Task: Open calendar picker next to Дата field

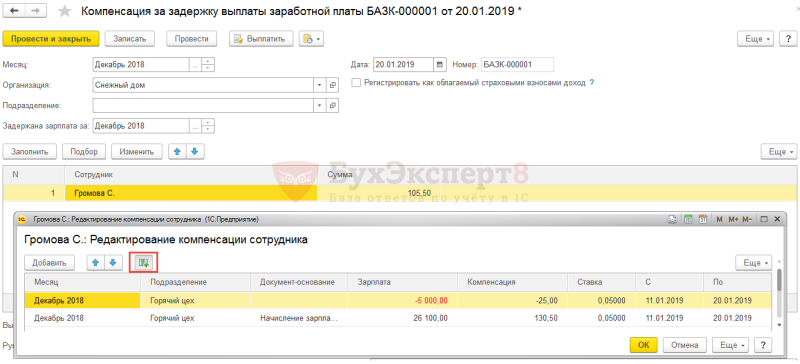Action: click(440, 65)
